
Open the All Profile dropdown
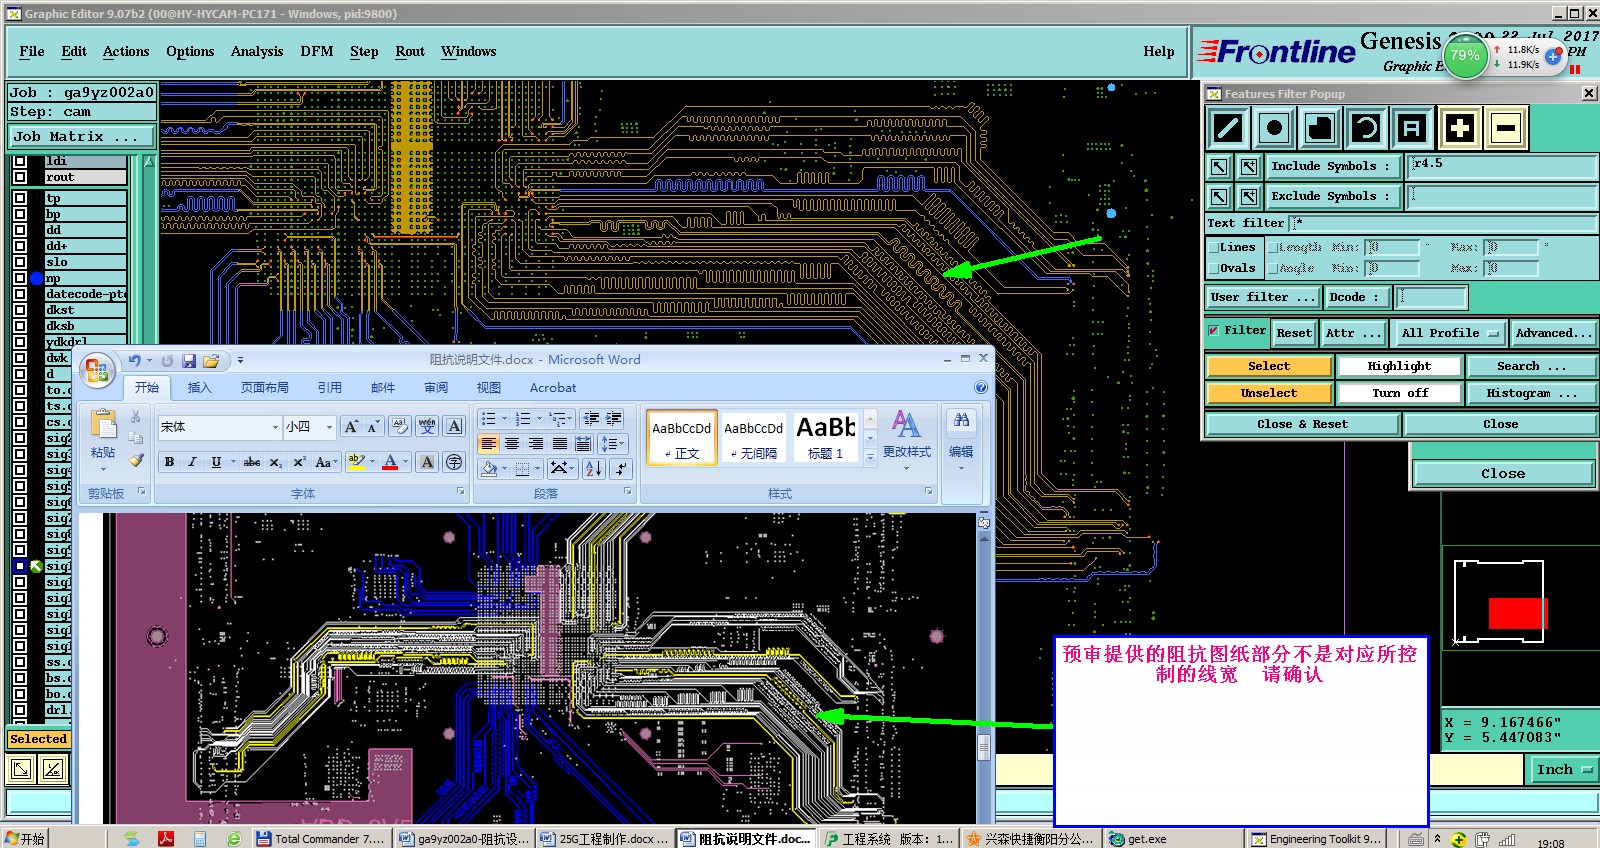tap(1449, 333)
